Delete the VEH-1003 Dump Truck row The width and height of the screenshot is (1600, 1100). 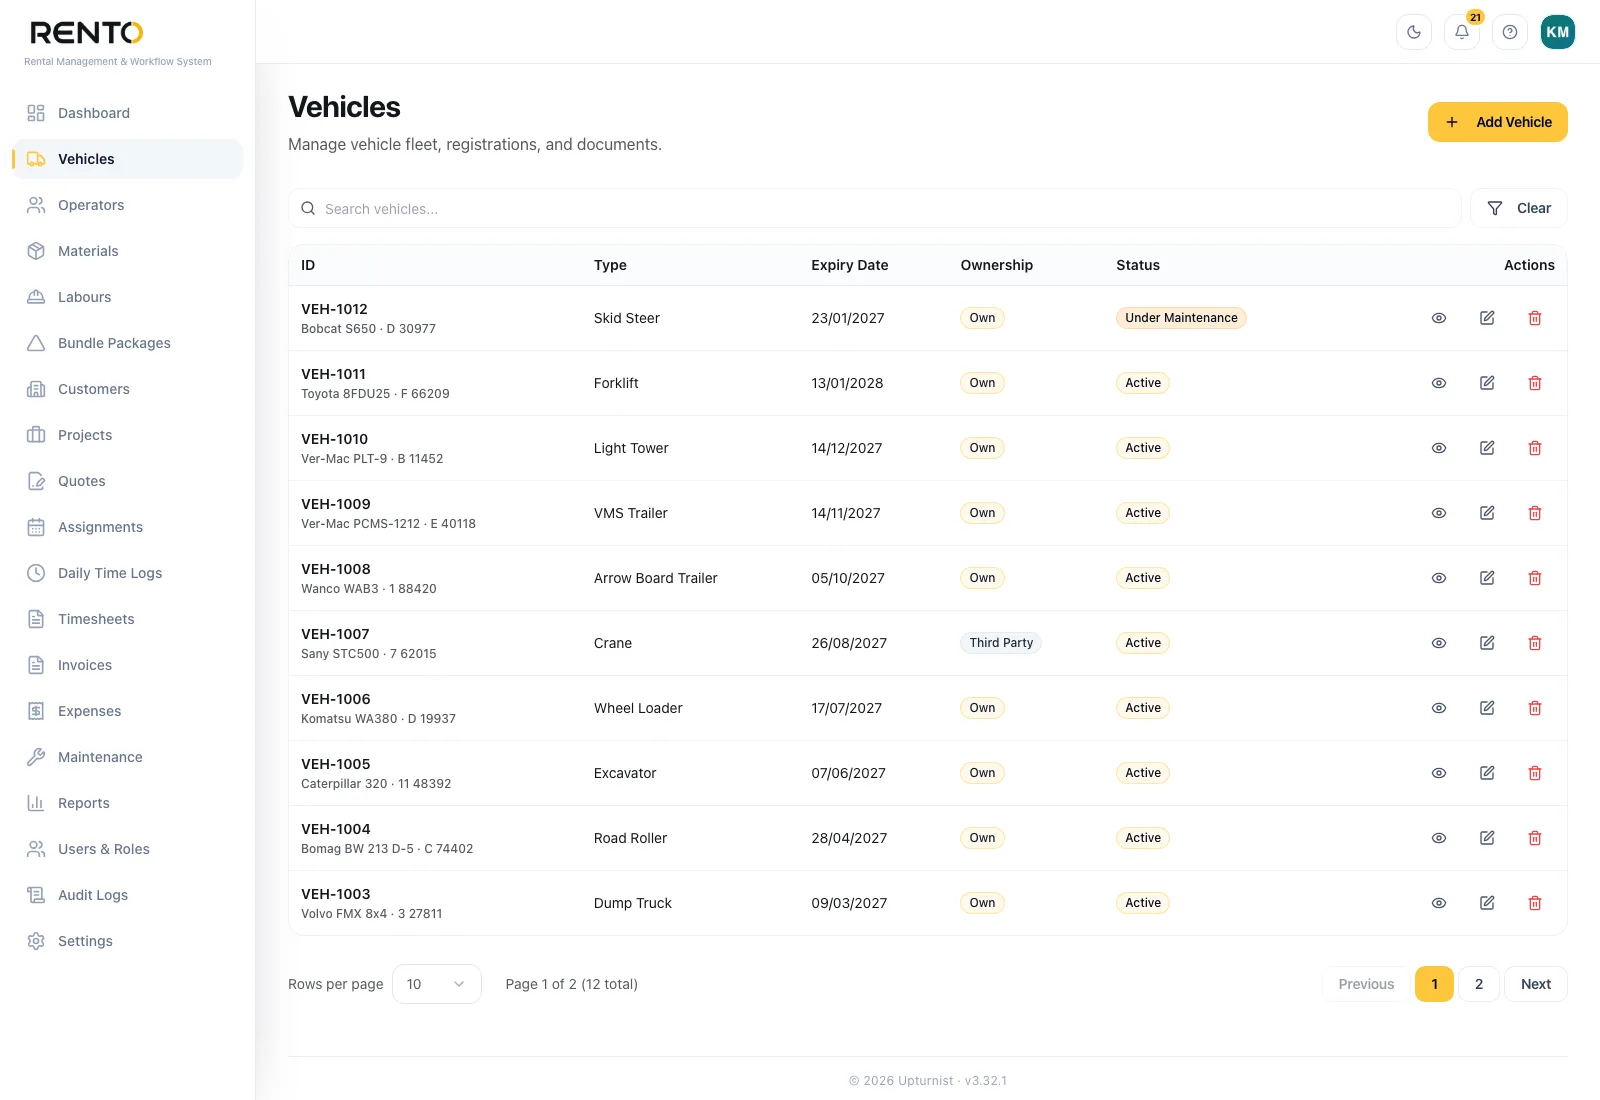tap(1535, 903)
